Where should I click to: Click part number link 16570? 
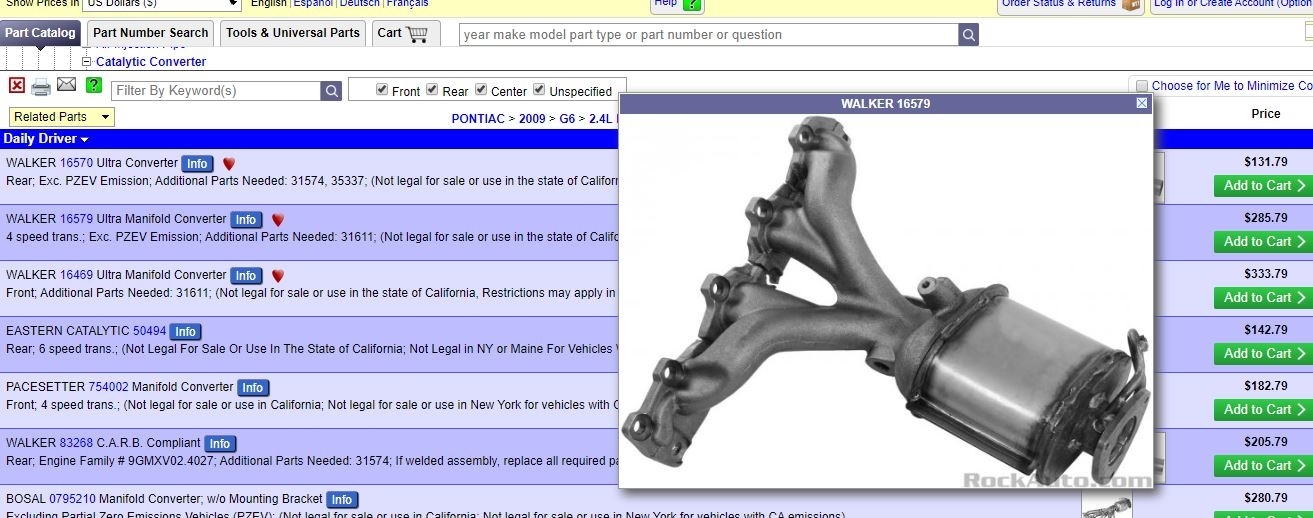coord(77,163)
